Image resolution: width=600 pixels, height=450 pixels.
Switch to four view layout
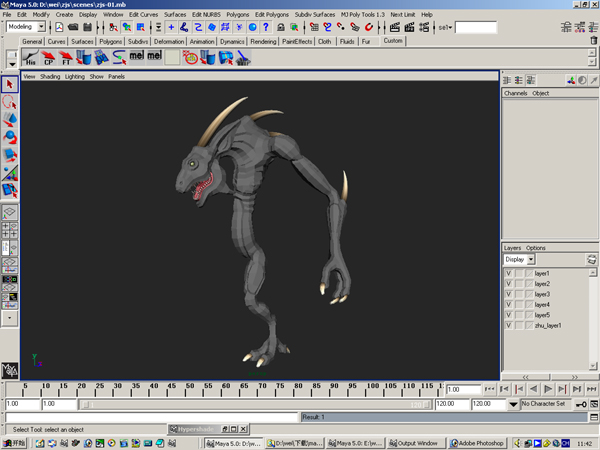(x=10, y=230)
